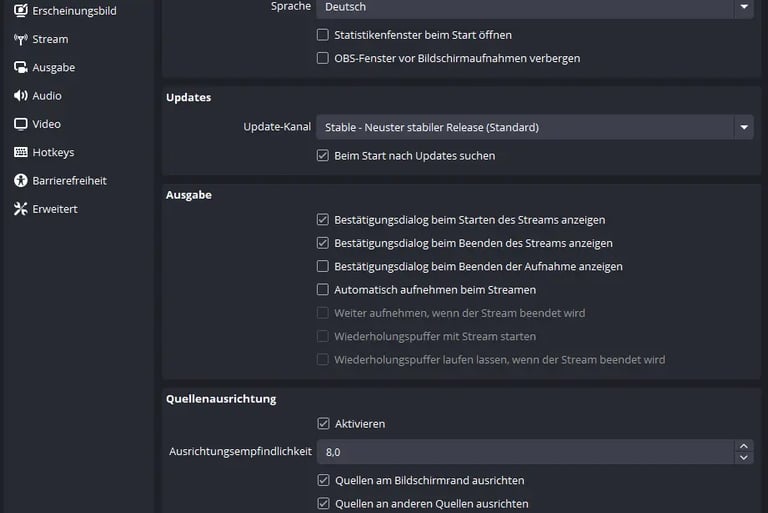Viewport: 768px width, 513px height.
Task: Click the Video display icon
Action: pos(21,124)
